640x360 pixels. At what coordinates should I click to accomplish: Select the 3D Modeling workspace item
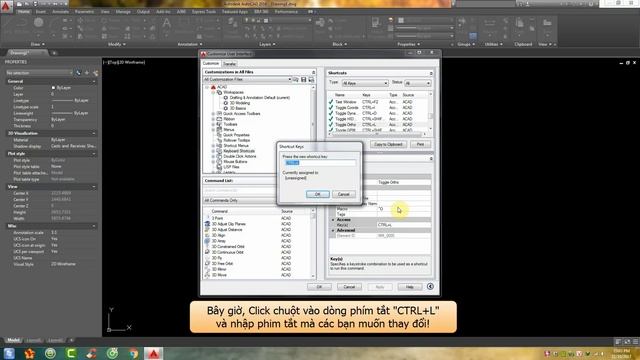tap(240, 103)
